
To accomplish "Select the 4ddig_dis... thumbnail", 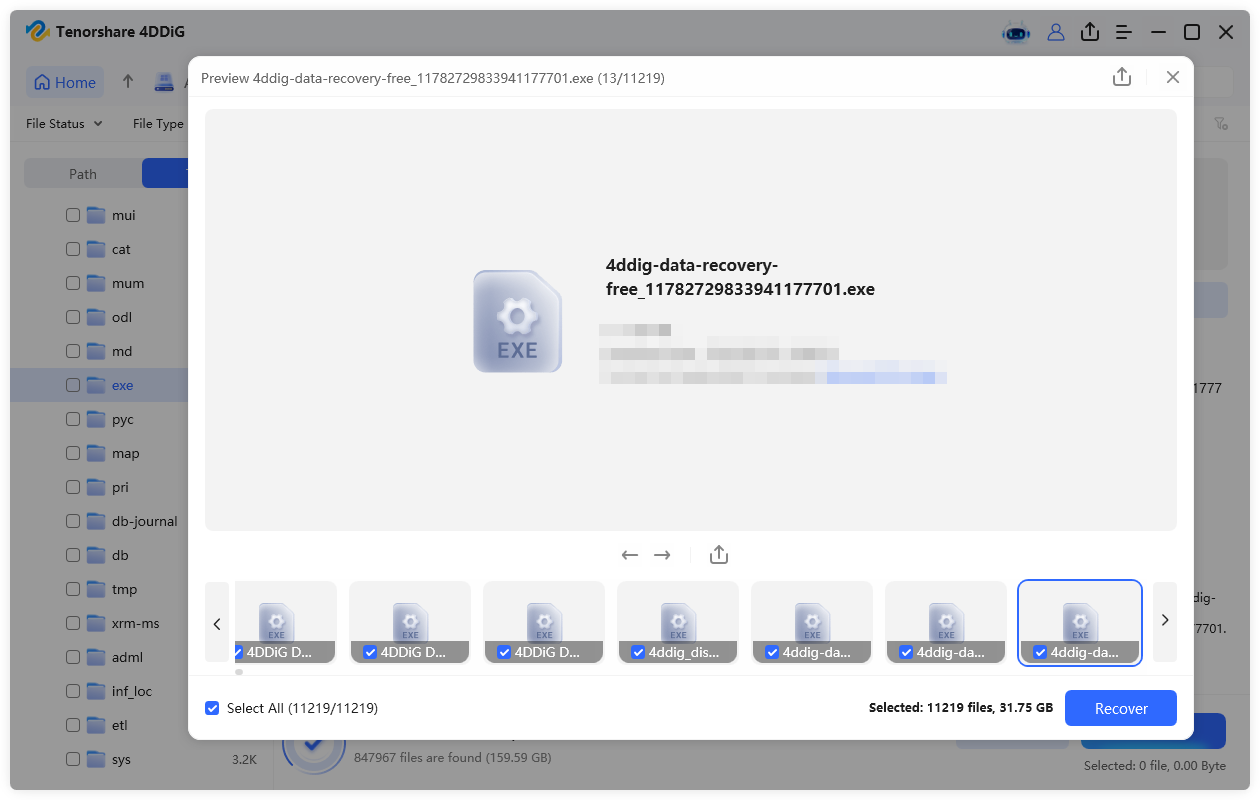I will pos(678,622).
